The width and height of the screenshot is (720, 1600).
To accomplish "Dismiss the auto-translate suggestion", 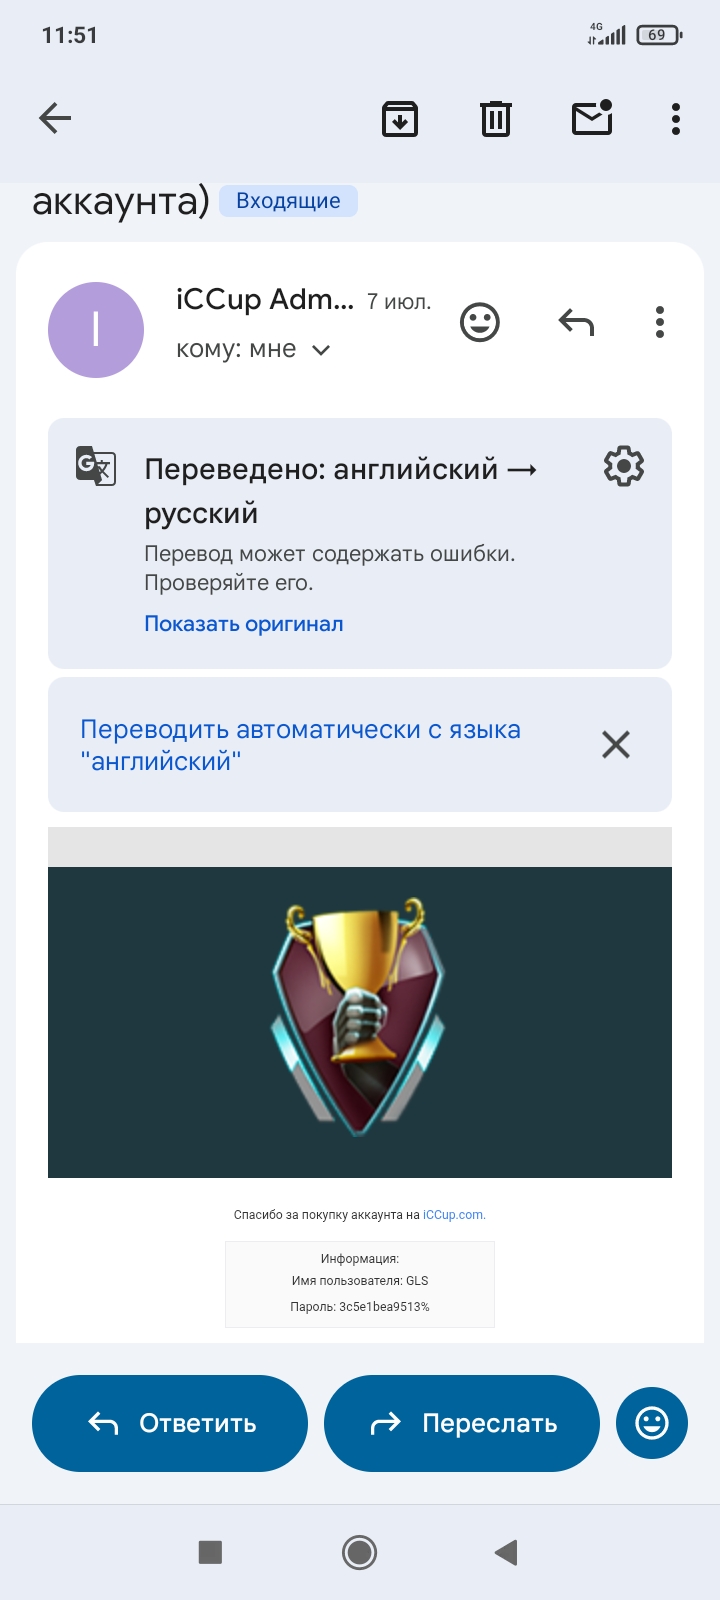I will [616, 744].
